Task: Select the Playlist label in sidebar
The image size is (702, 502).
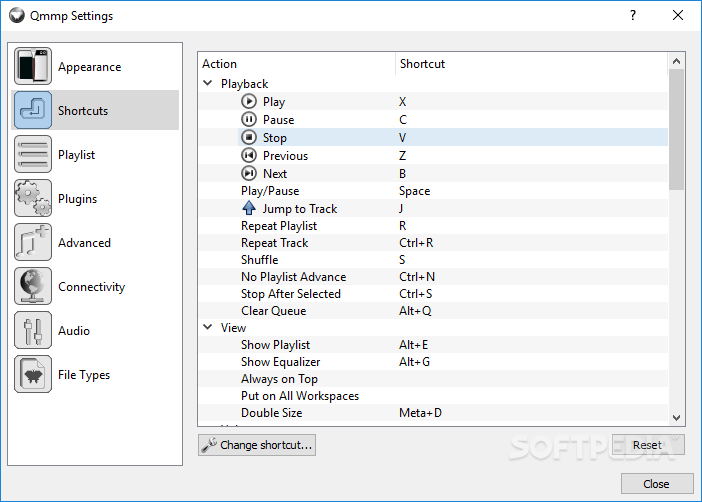Action: [x=77, y=155]
